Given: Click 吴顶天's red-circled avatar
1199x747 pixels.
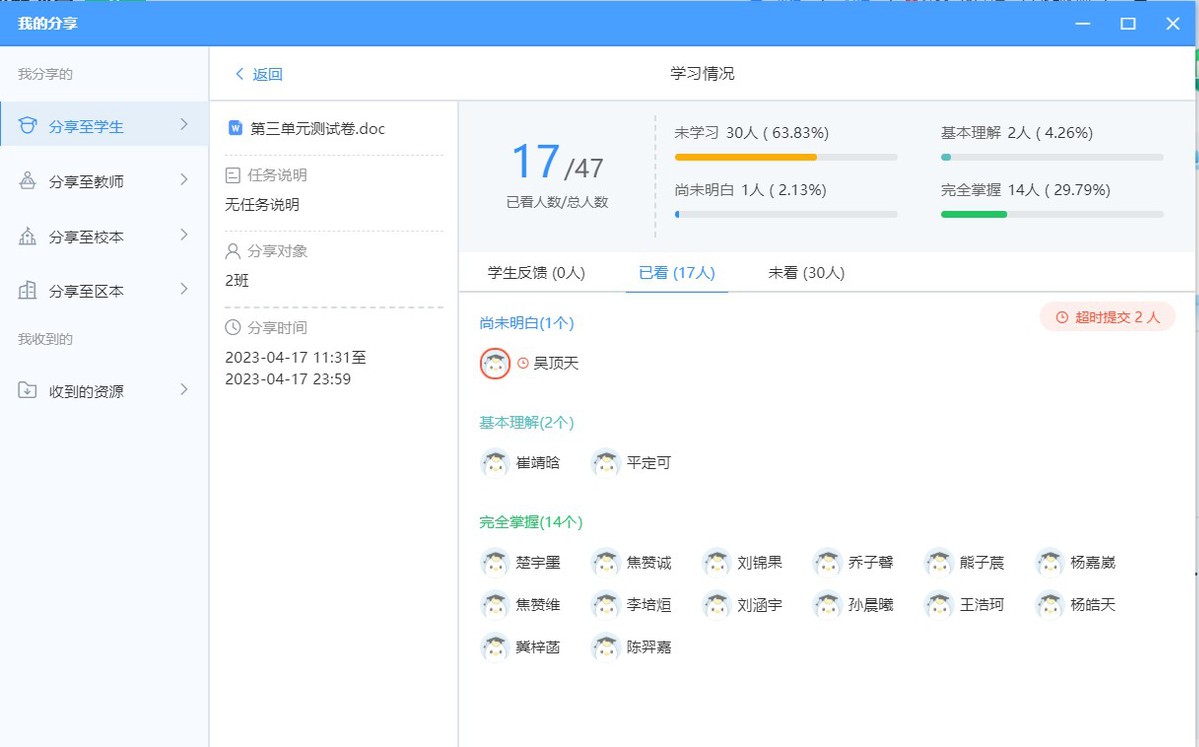Looking at the screenshot, I should click(495, 363).
